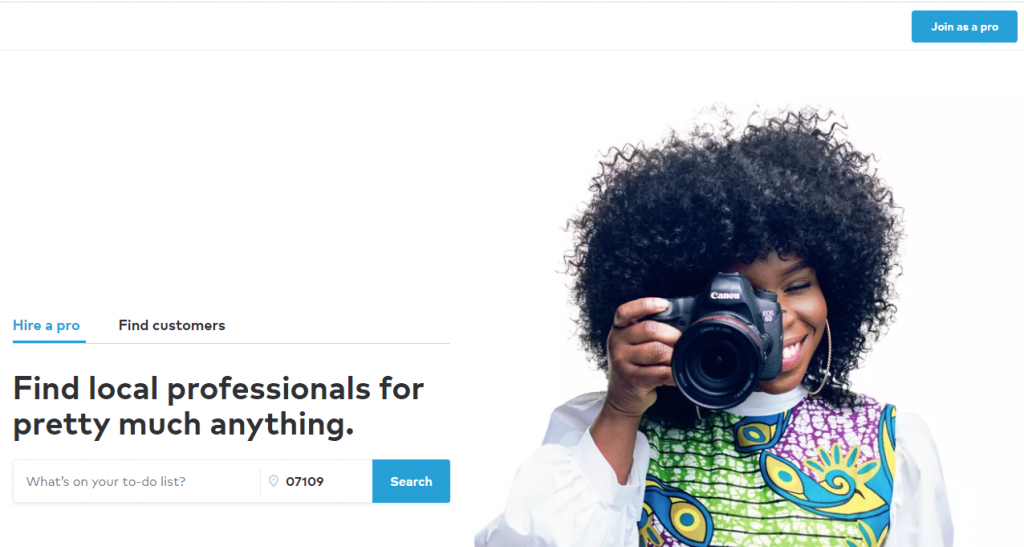Click the EOS badge on camera body
Screen dimensions: 1024x547
point(768,317)
